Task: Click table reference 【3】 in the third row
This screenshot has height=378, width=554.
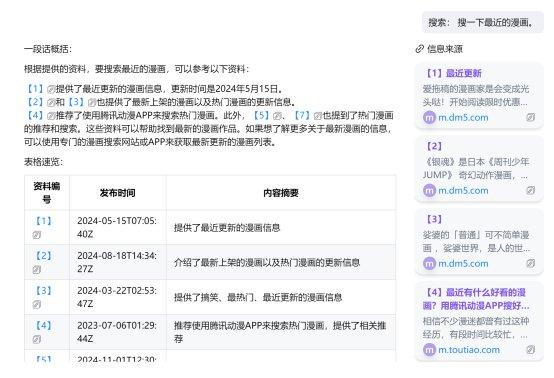Action: click(43, 291)
